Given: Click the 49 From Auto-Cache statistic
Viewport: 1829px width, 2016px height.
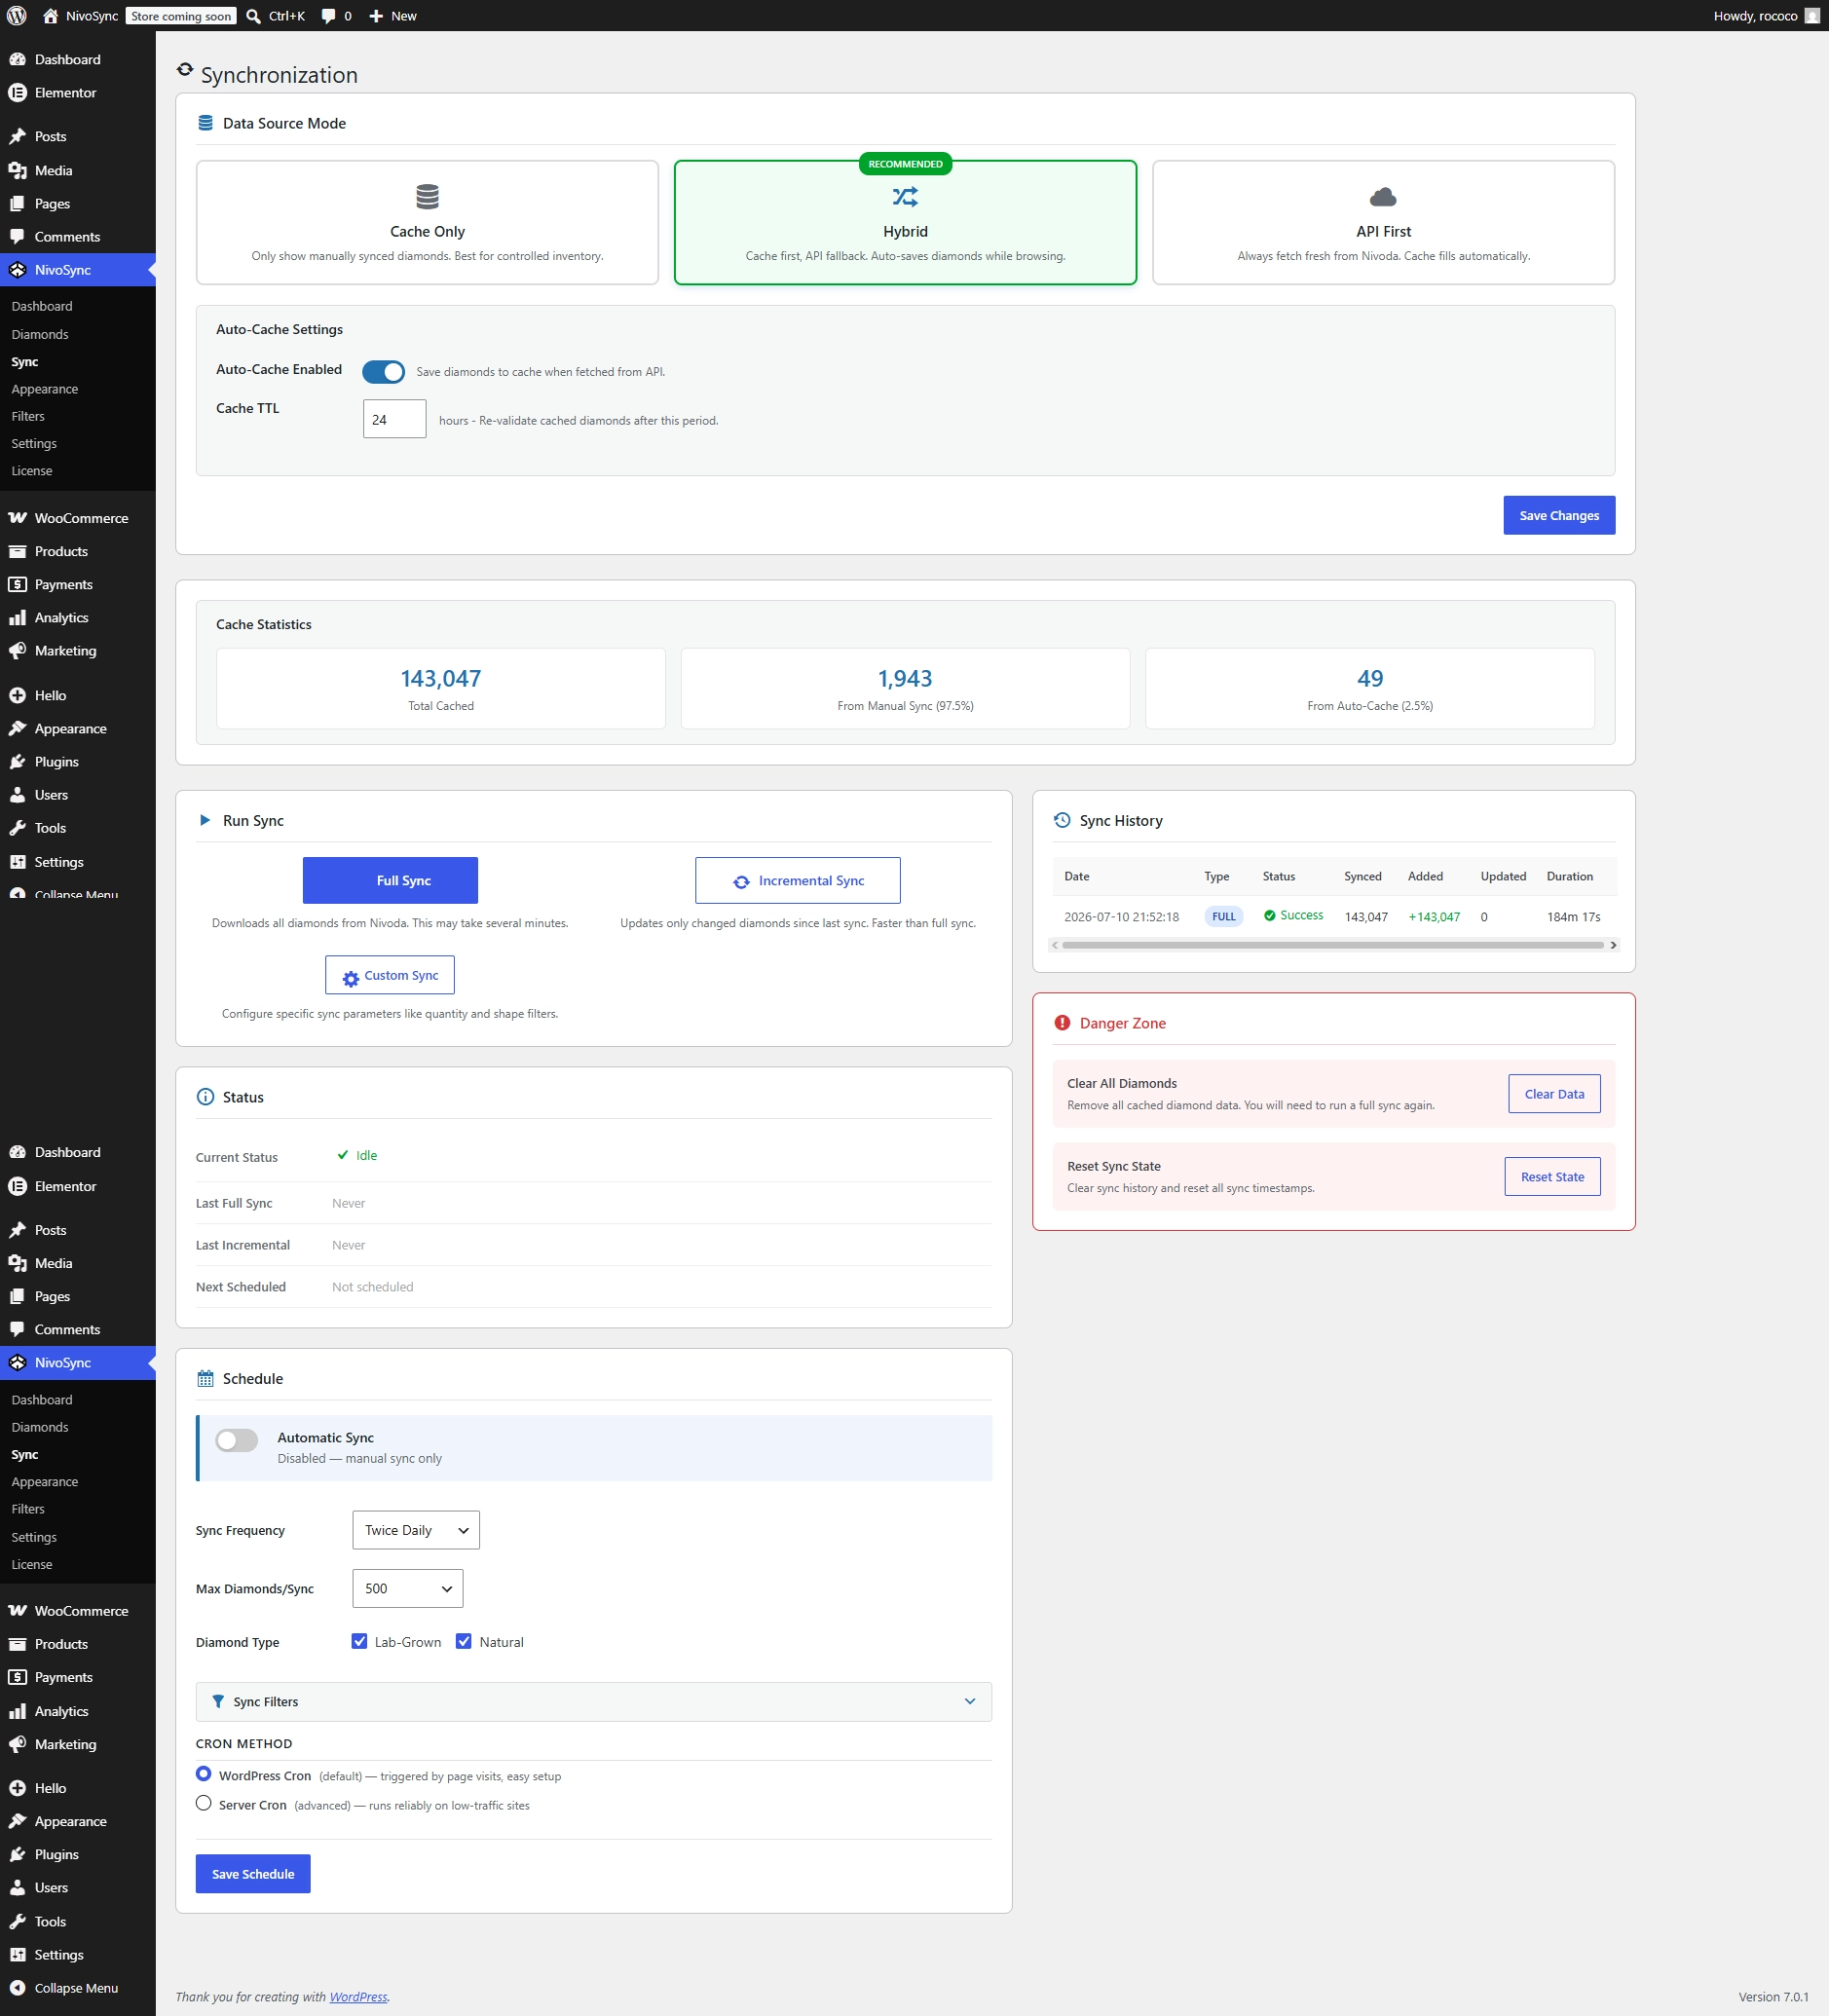Looking at the screenshot, I should point(1370,688).
